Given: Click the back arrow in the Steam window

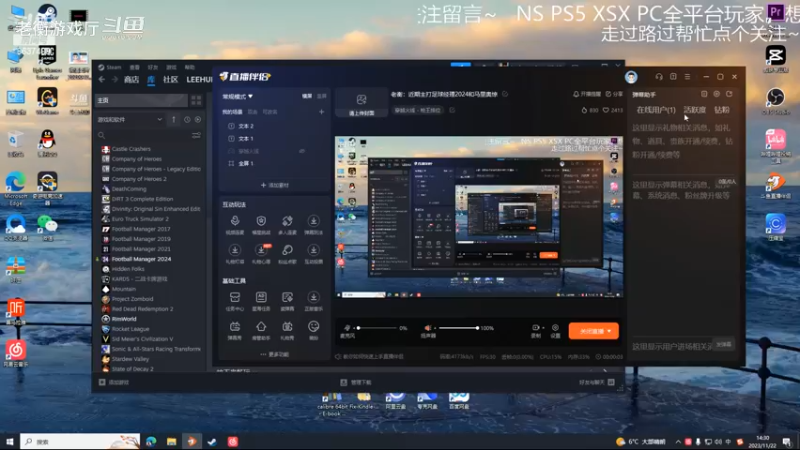Looking at the screenshot, I should click(102, 80).
